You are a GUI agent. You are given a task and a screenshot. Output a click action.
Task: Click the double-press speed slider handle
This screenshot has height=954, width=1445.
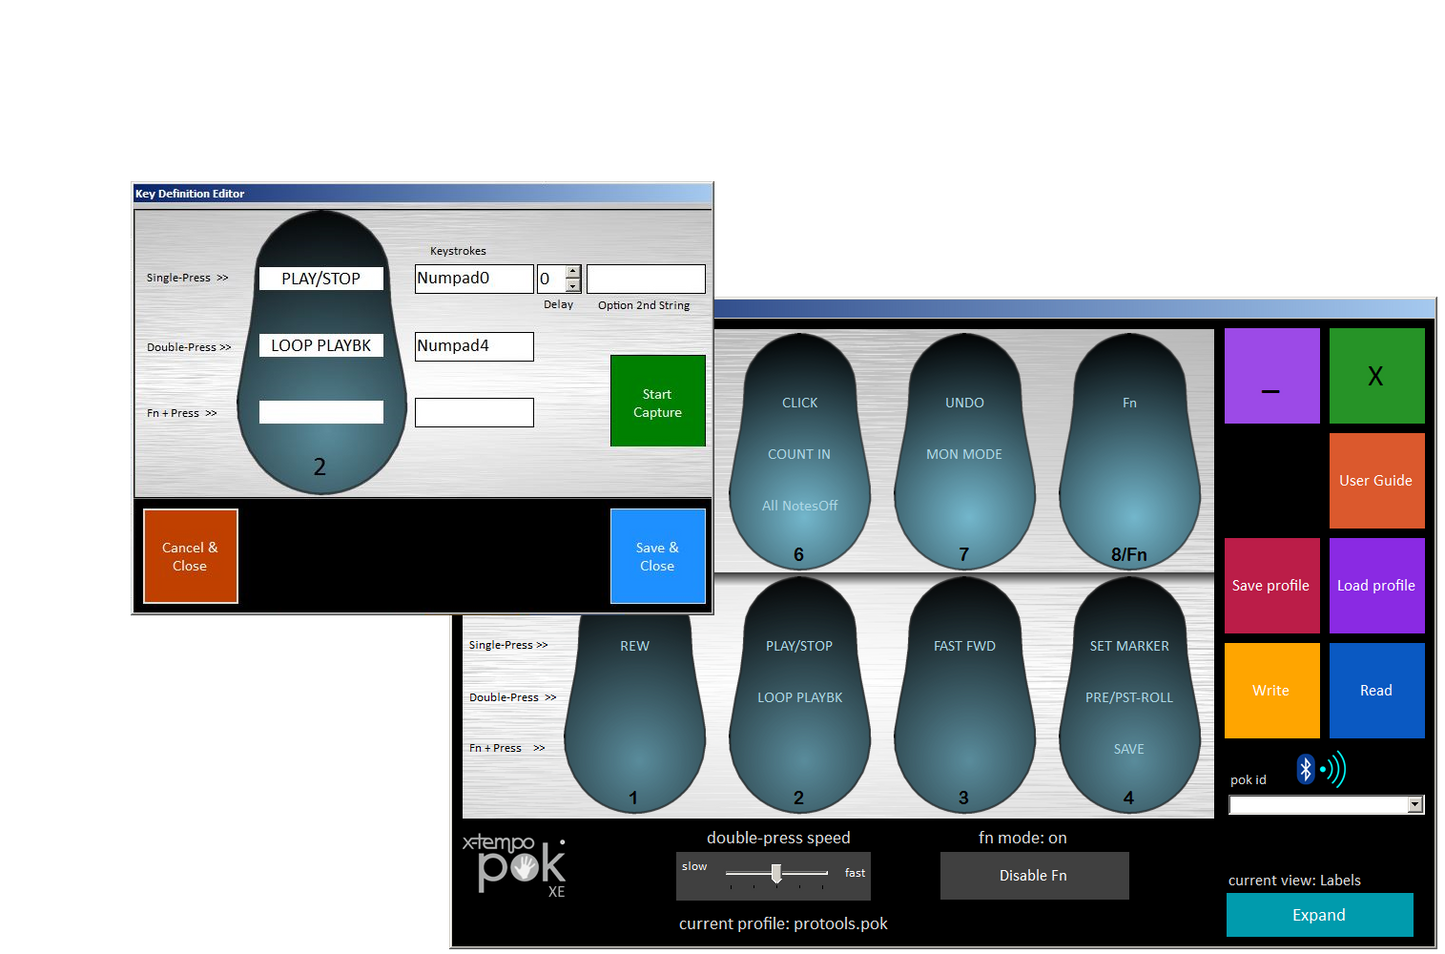[x=776, y=873]
